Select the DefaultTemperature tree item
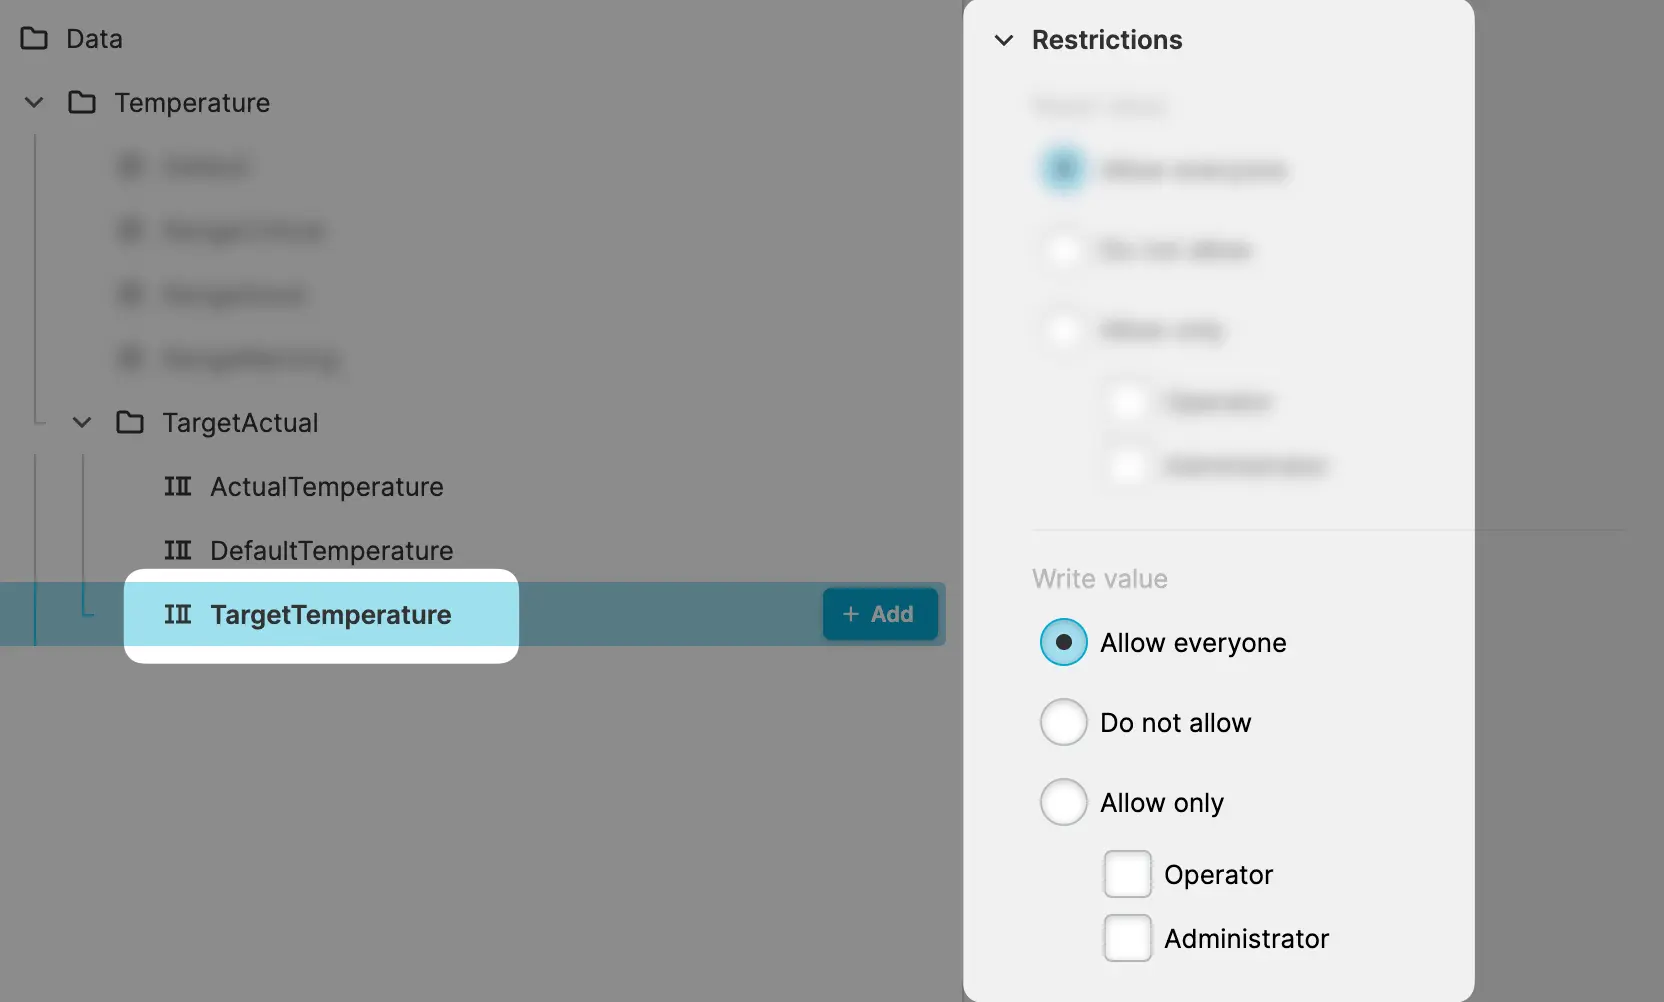Viewport: 1664px width, 1002px height. point(331,551)
